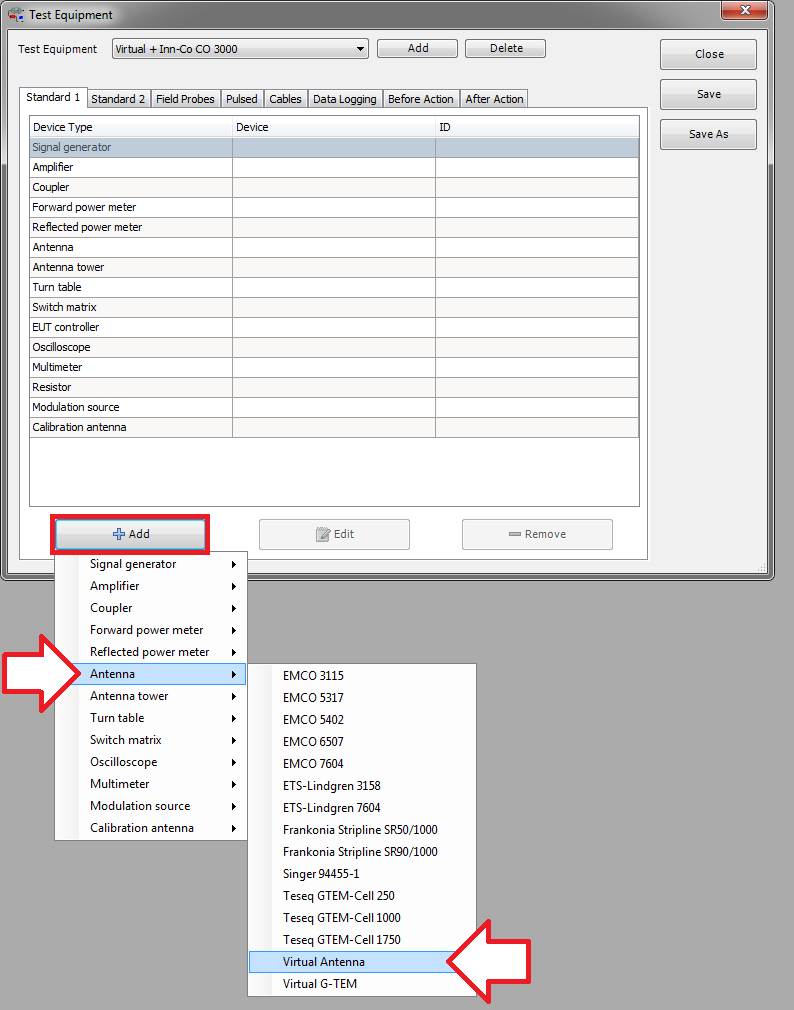This screenshot has height=1010, width=794.
Task: Select the Amplifier table row
Action: point(334,167)
